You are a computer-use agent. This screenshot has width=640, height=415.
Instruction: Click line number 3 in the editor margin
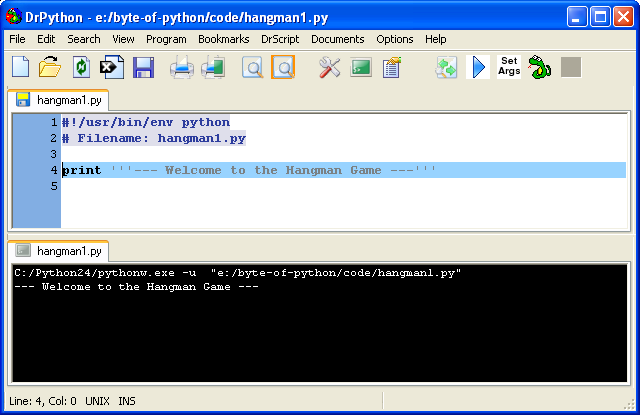click(x=54, y=154)
